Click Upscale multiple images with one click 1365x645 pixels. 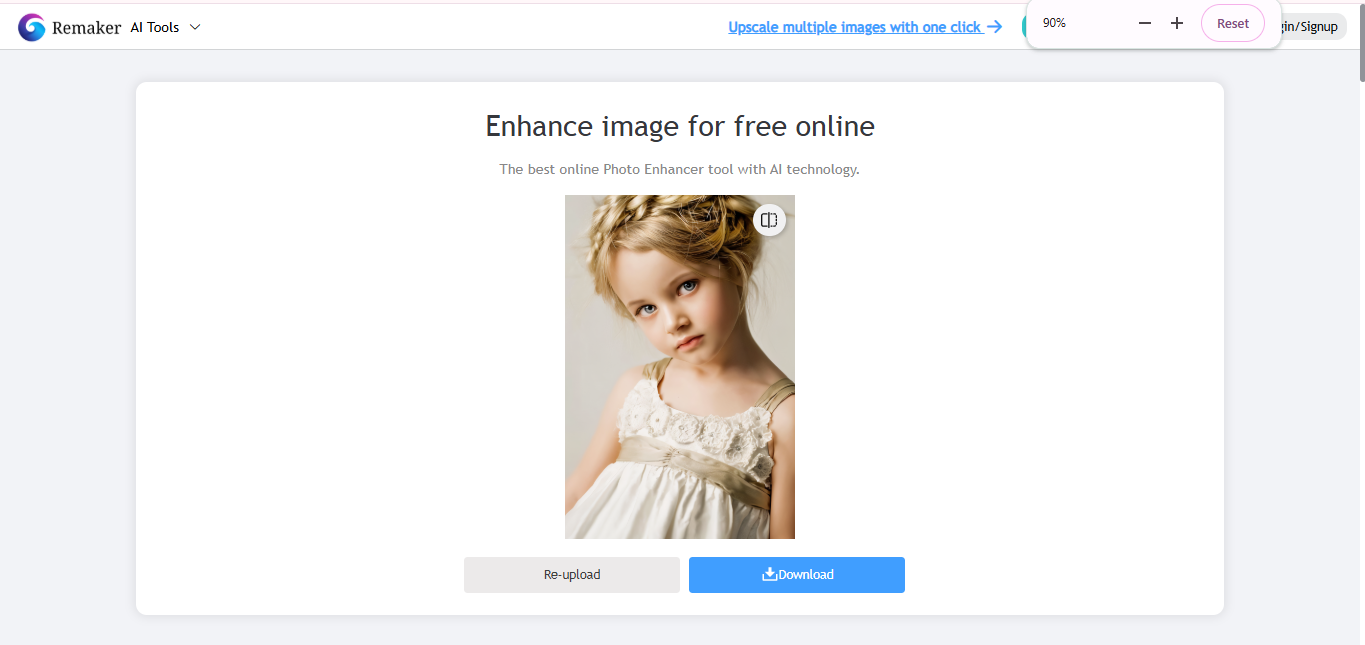tap(855, 27)
